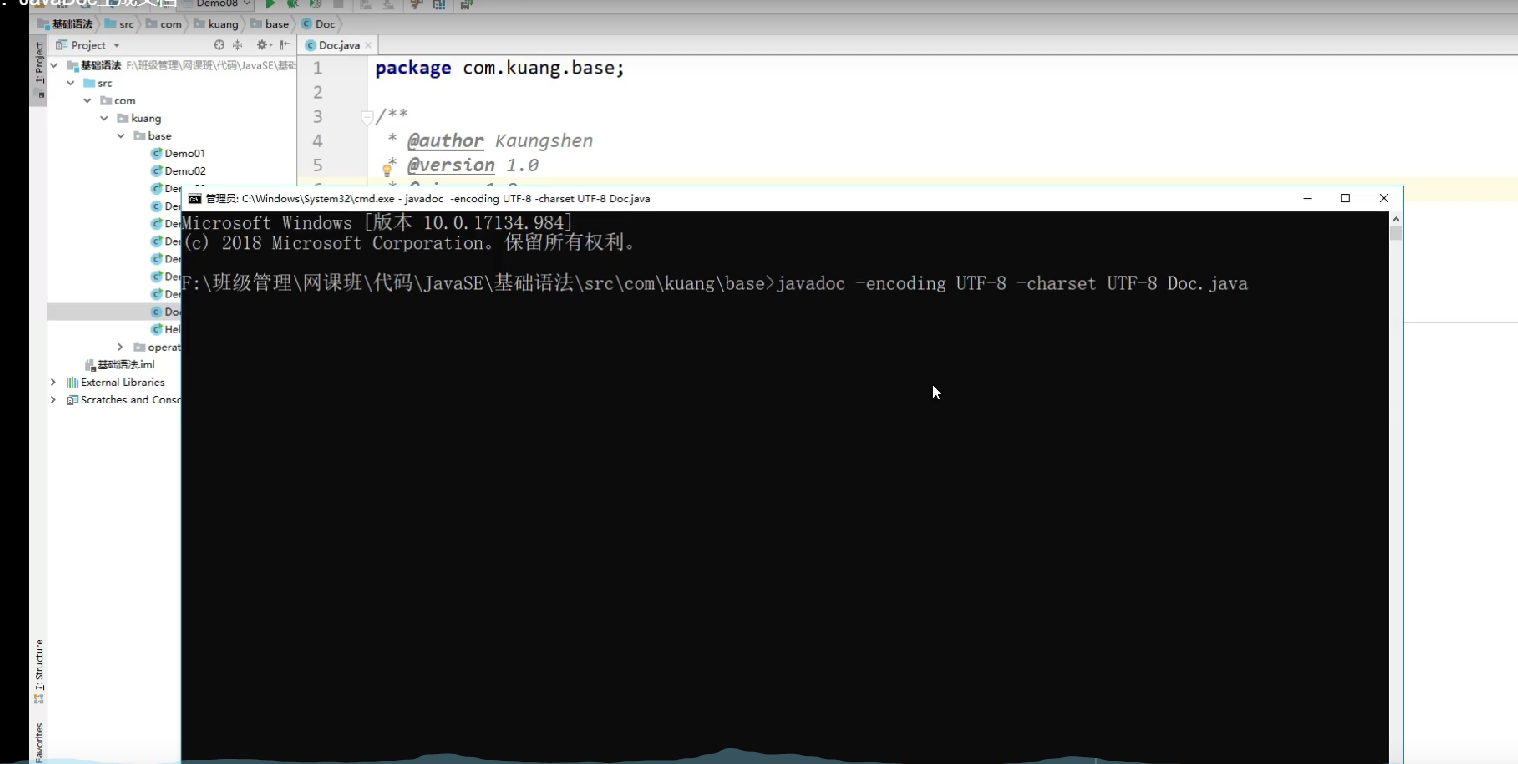The width and height of the screenshot is (1518, 764).
Task: Close the Doc.java editor tab
Action: [x=369, y=45]
